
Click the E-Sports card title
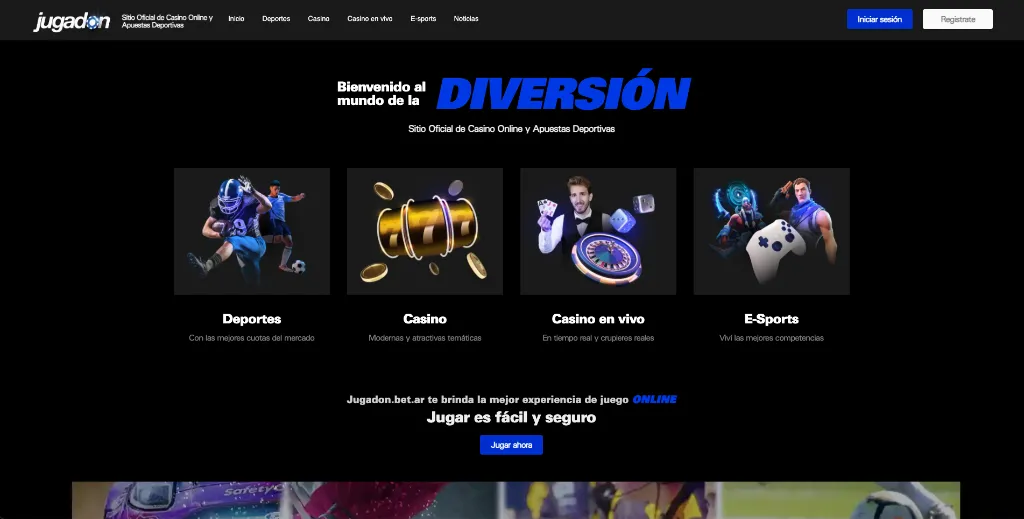(771, 319)
